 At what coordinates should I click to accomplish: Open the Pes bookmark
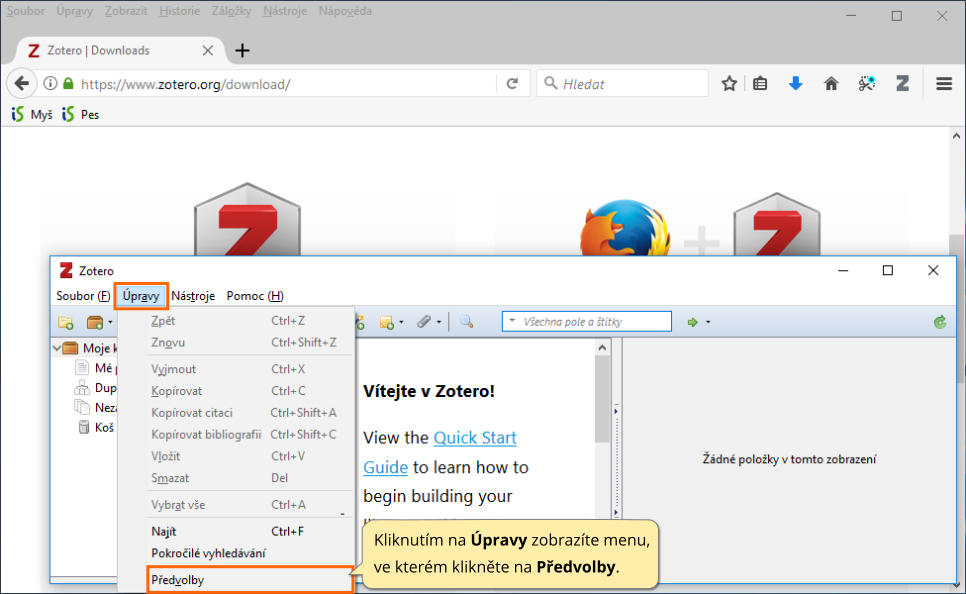pos(80,115)
